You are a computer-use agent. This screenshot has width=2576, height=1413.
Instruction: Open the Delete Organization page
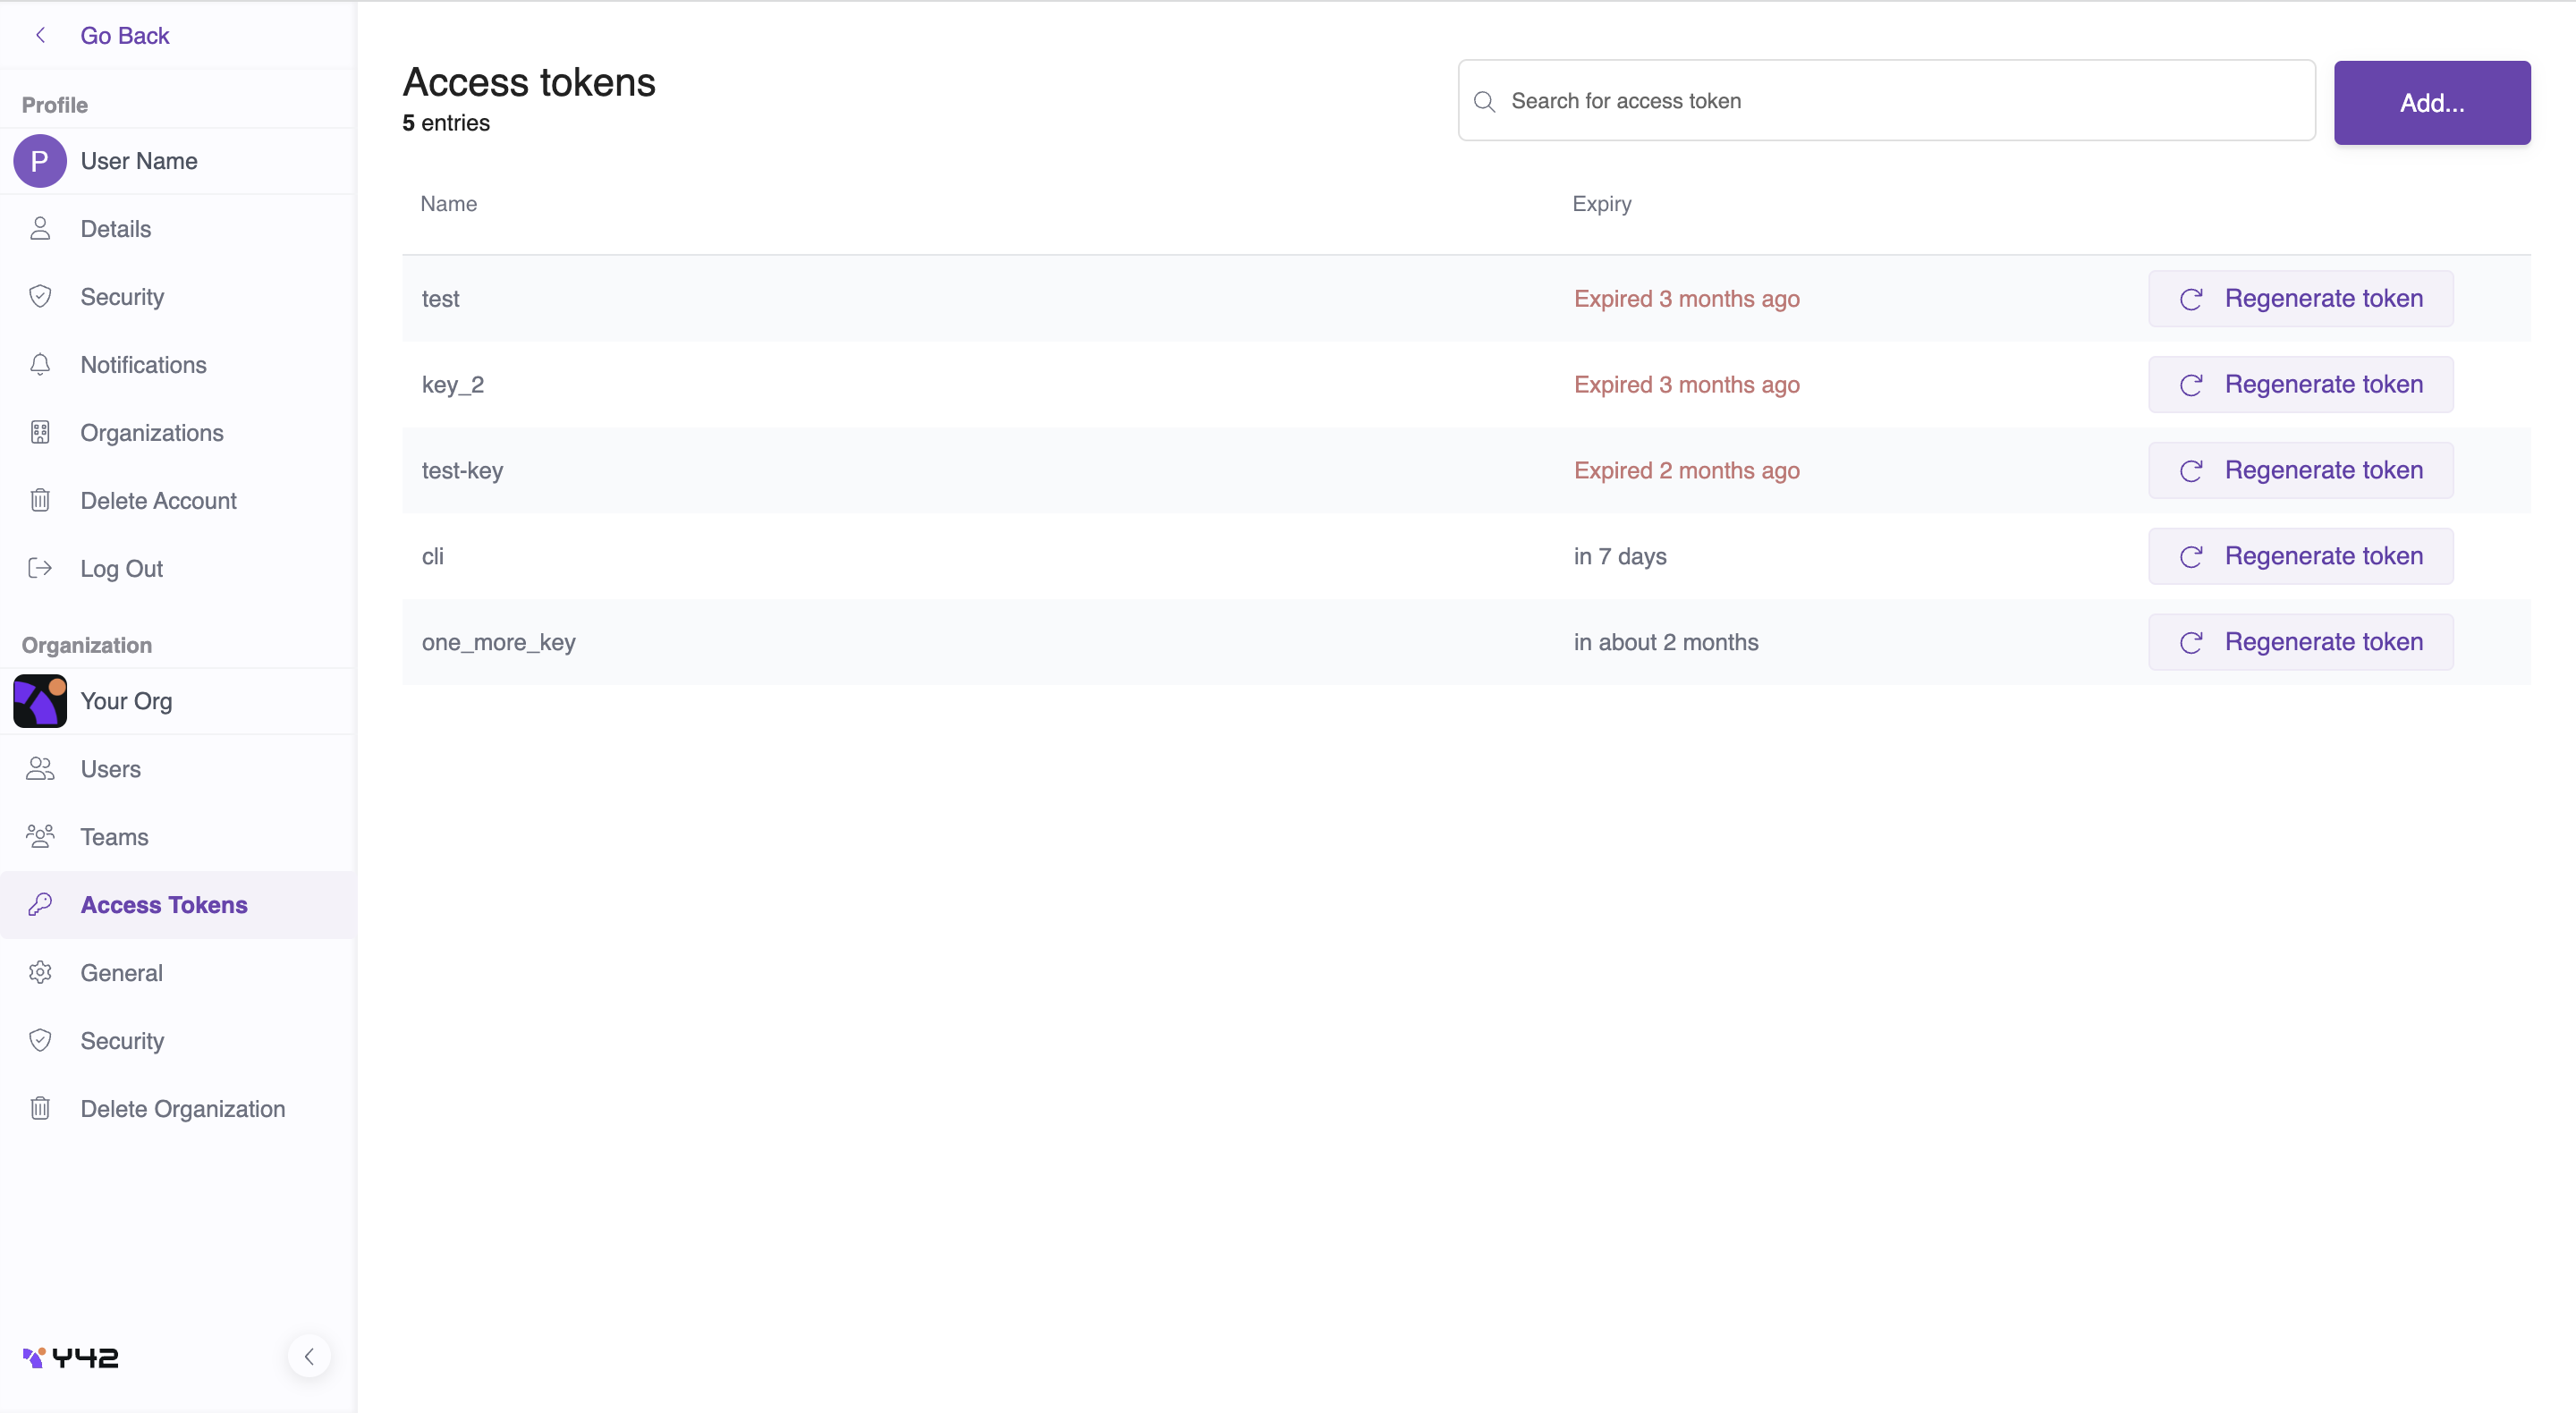tap(182, 1108)
